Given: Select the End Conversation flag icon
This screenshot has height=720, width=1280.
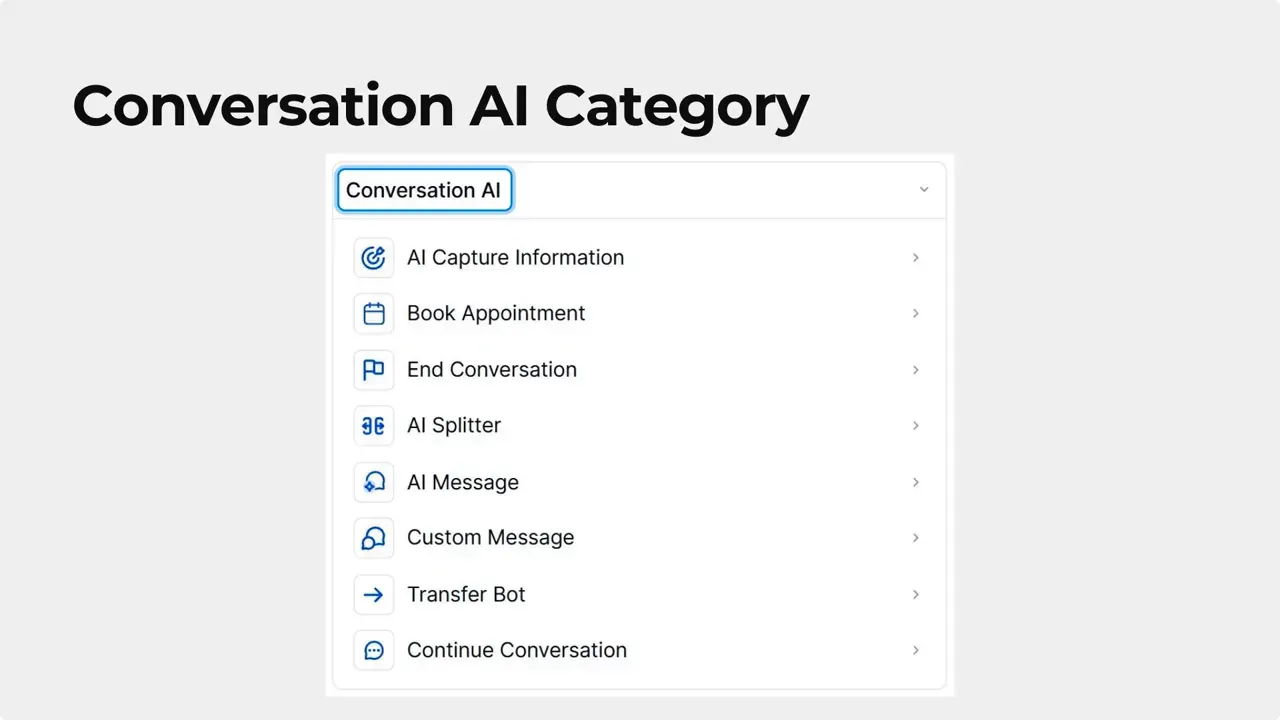Looking at the screenshot, I should pyautogui.click(x=373, y=369).
